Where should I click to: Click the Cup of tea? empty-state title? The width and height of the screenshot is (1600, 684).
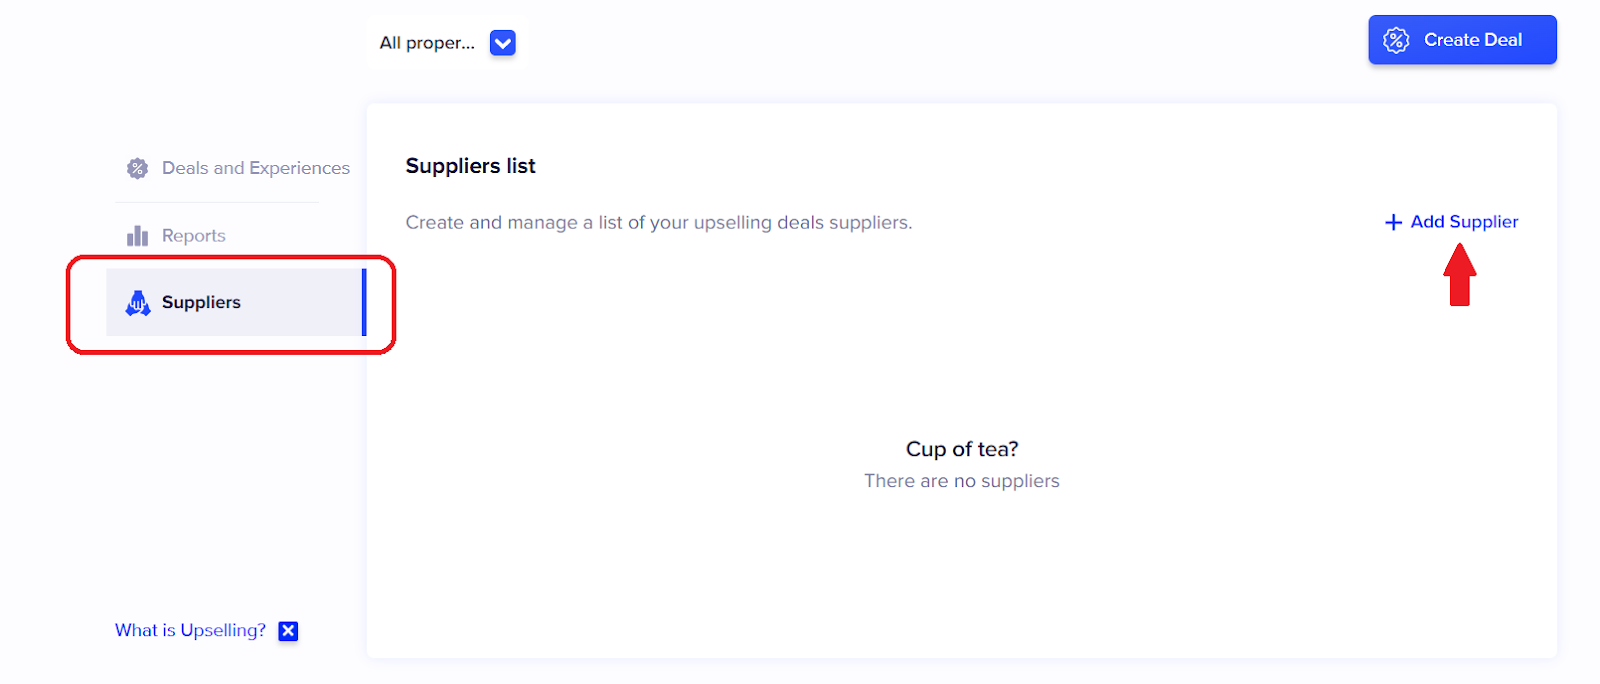pos(962,449)
